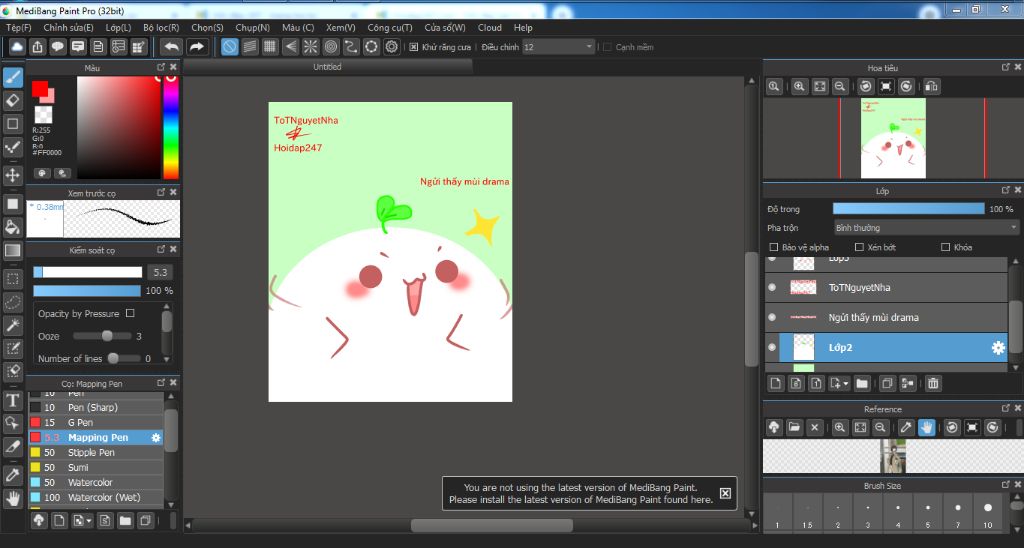1024x548 pixels.
Task: Select the Hand tool in left toolbar
Action: point(13,498)
